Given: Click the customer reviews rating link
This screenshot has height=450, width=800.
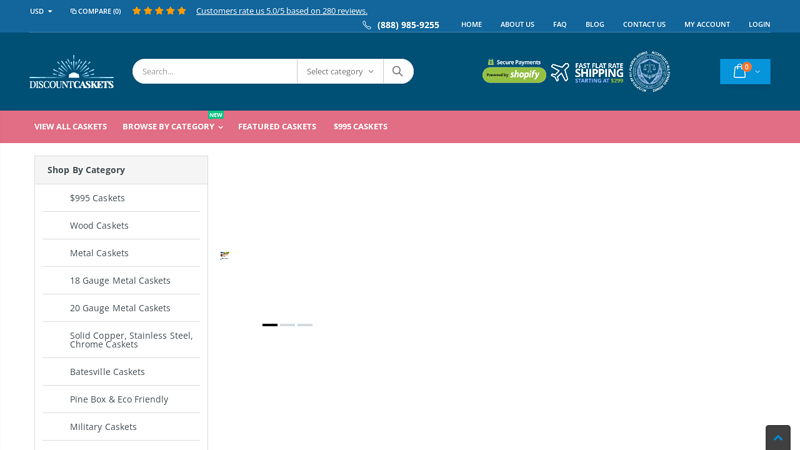Looking at the screenshot, I should point(281,11).
